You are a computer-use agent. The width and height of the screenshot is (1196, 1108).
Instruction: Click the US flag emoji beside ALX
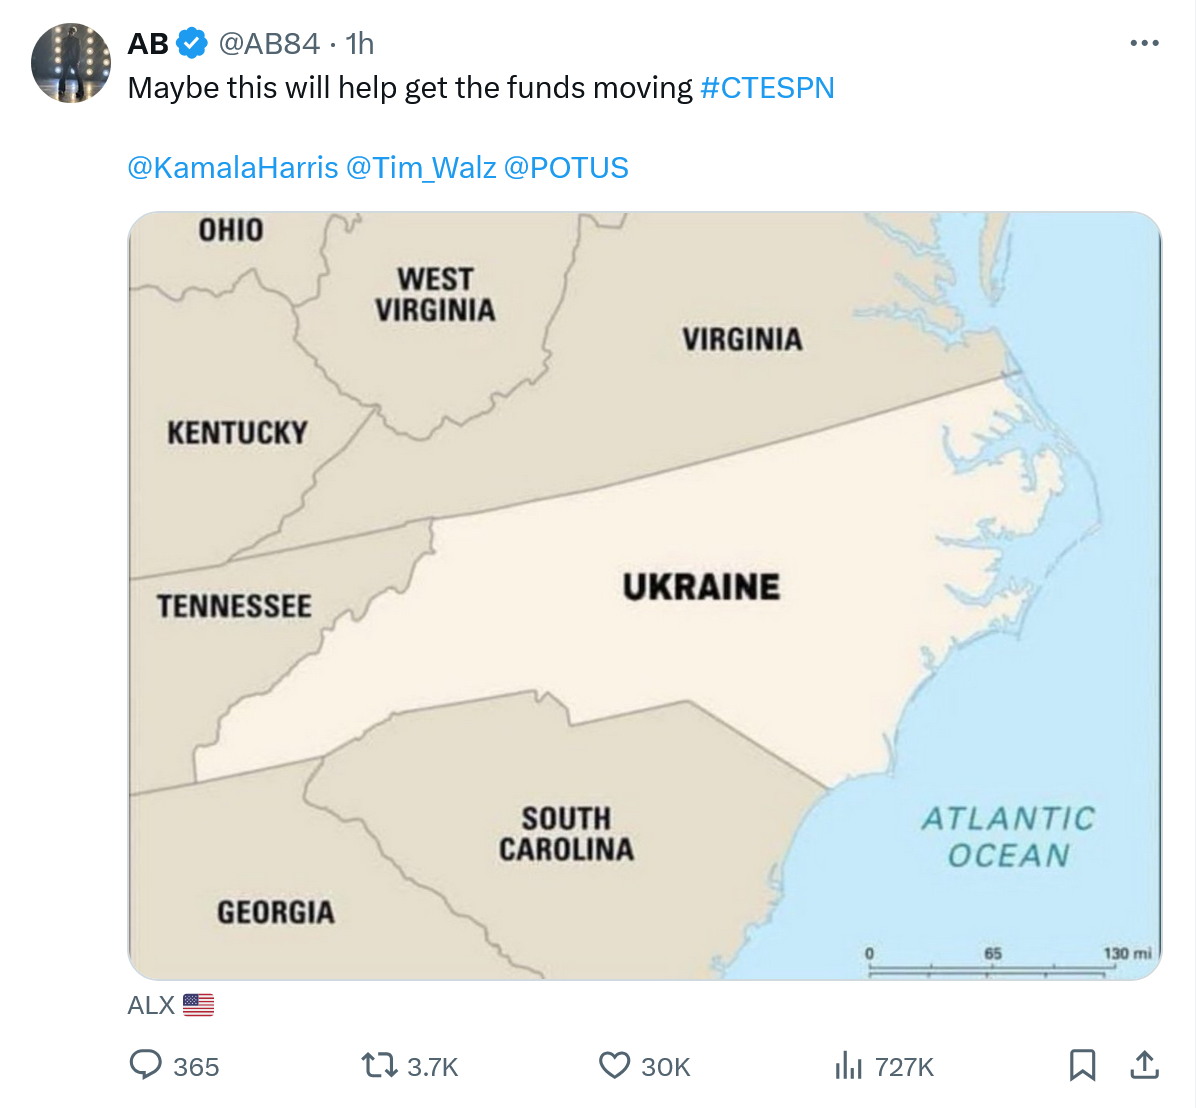point(199,1005)
